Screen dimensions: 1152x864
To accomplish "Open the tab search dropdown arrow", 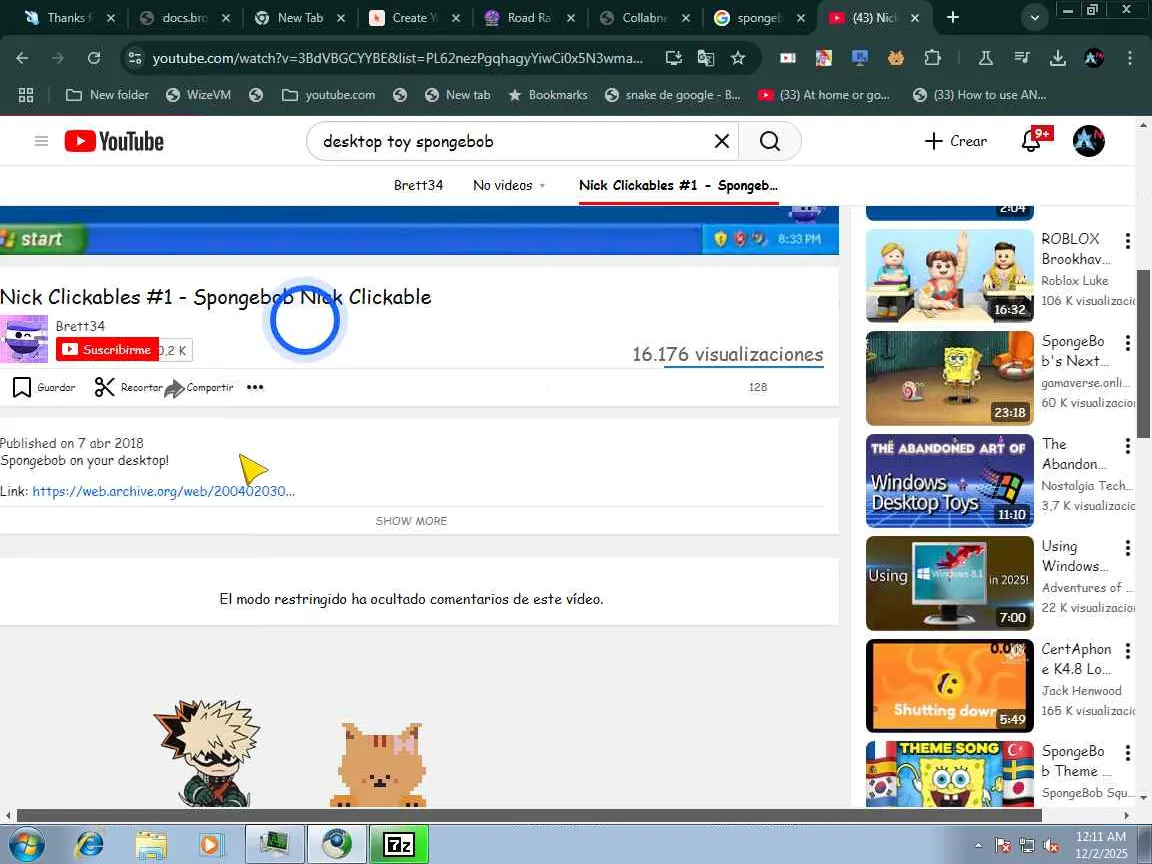I will [1034, 18].
